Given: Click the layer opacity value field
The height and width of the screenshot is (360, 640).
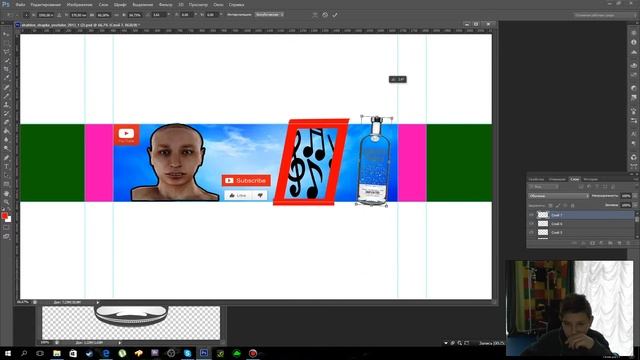Looking at the screenshot, I should point(626,196).
